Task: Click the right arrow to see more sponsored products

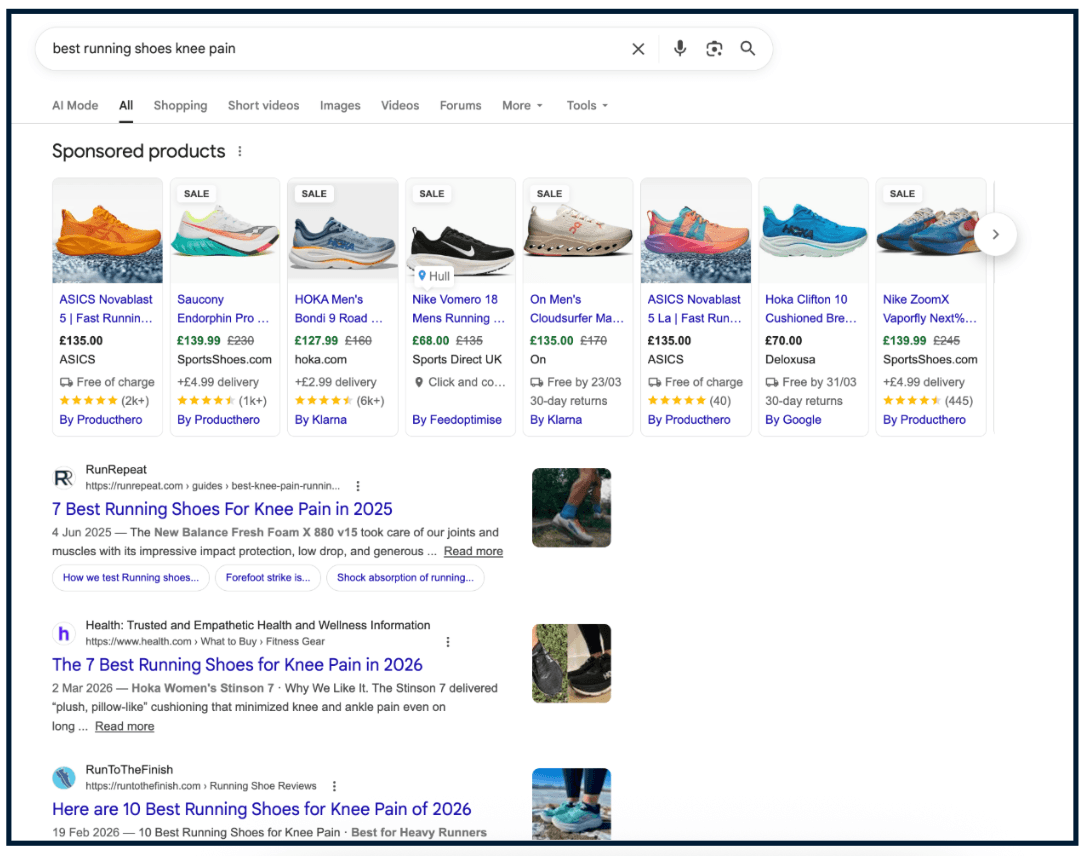Action: coord(996,234)
